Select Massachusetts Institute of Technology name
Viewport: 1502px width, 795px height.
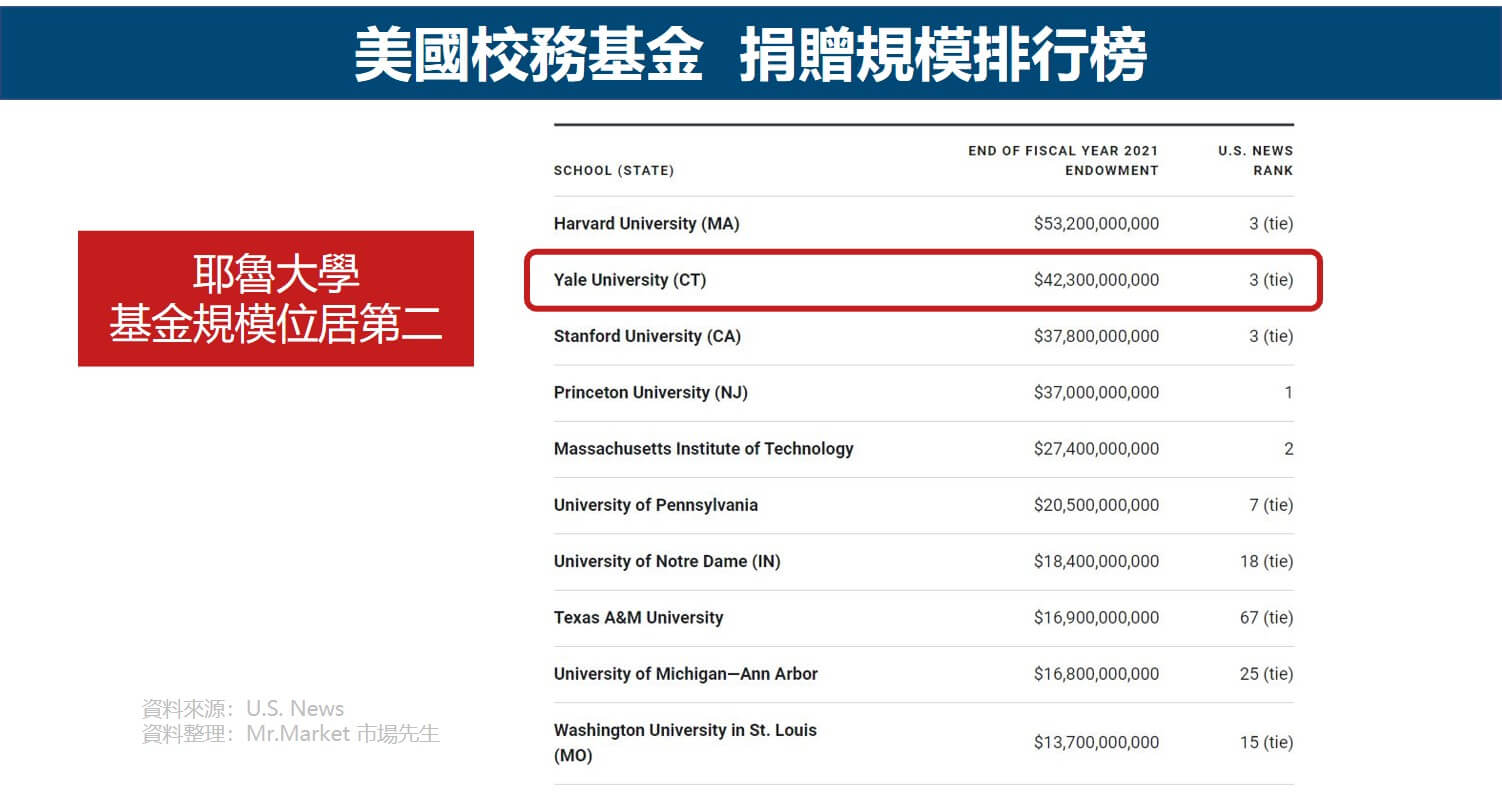coord(703,449)
